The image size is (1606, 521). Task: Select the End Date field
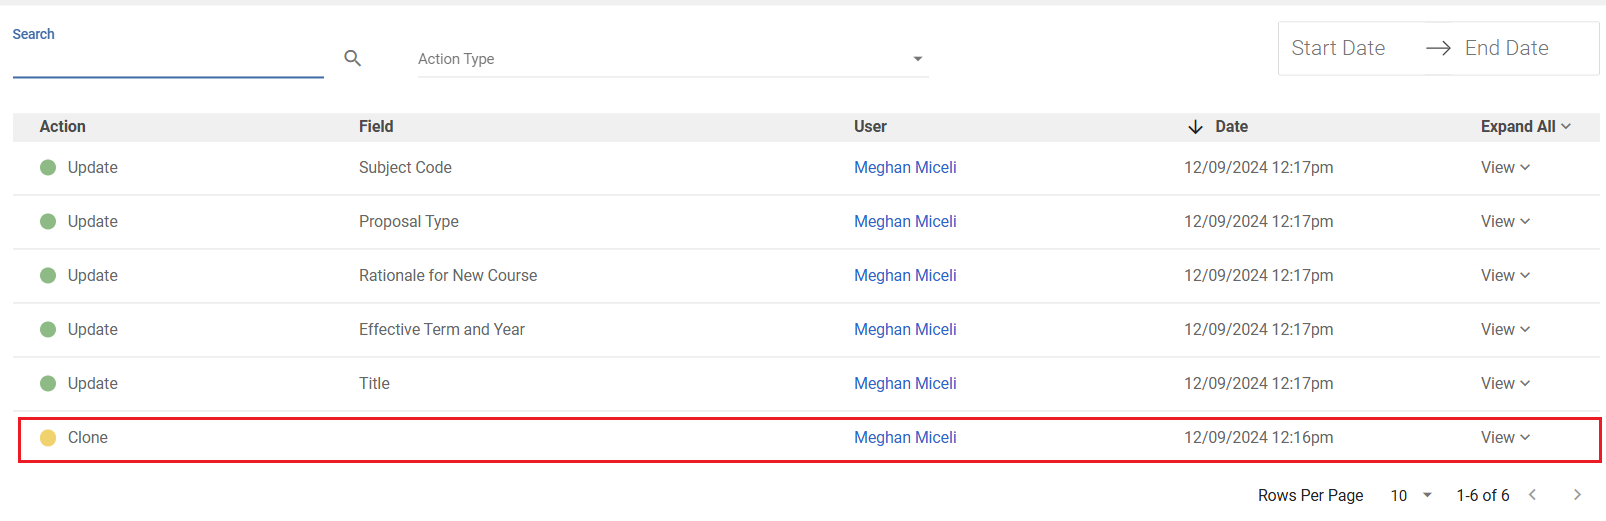[1506, 48]
